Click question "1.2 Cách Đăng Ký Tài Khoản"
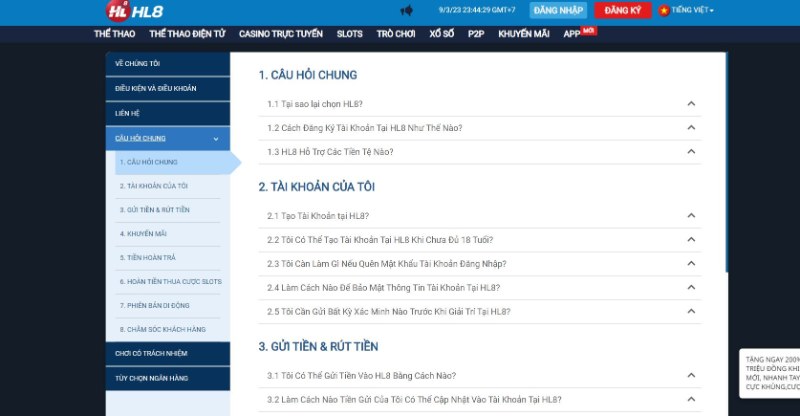This screenshot has width=800, height=416. [365, 128]
